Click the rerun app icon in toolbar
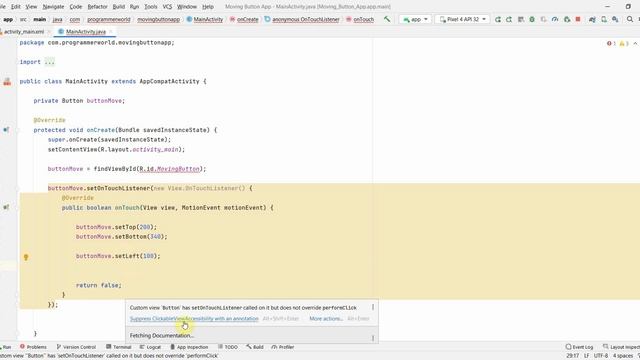This screenshot has width=640, height=360. tap(498, 19)
